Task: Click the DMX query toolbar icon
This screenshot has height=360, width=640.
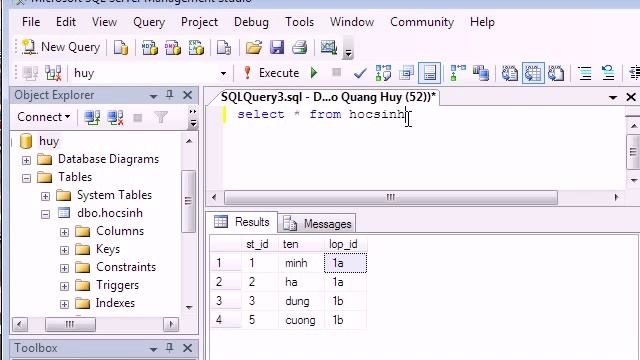Action: click(173, 47)
